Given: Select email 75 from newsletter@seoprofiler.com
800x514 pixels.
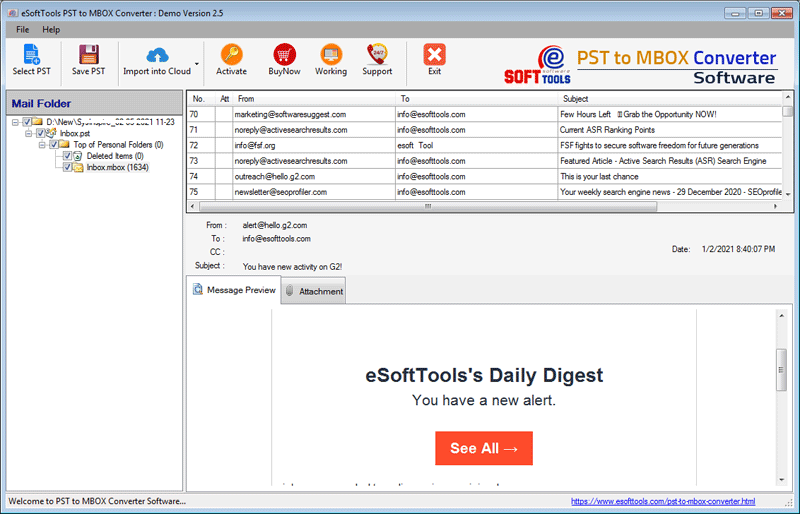Looking at the screenshot, I should pyautogui.click(x=484, y=192).
